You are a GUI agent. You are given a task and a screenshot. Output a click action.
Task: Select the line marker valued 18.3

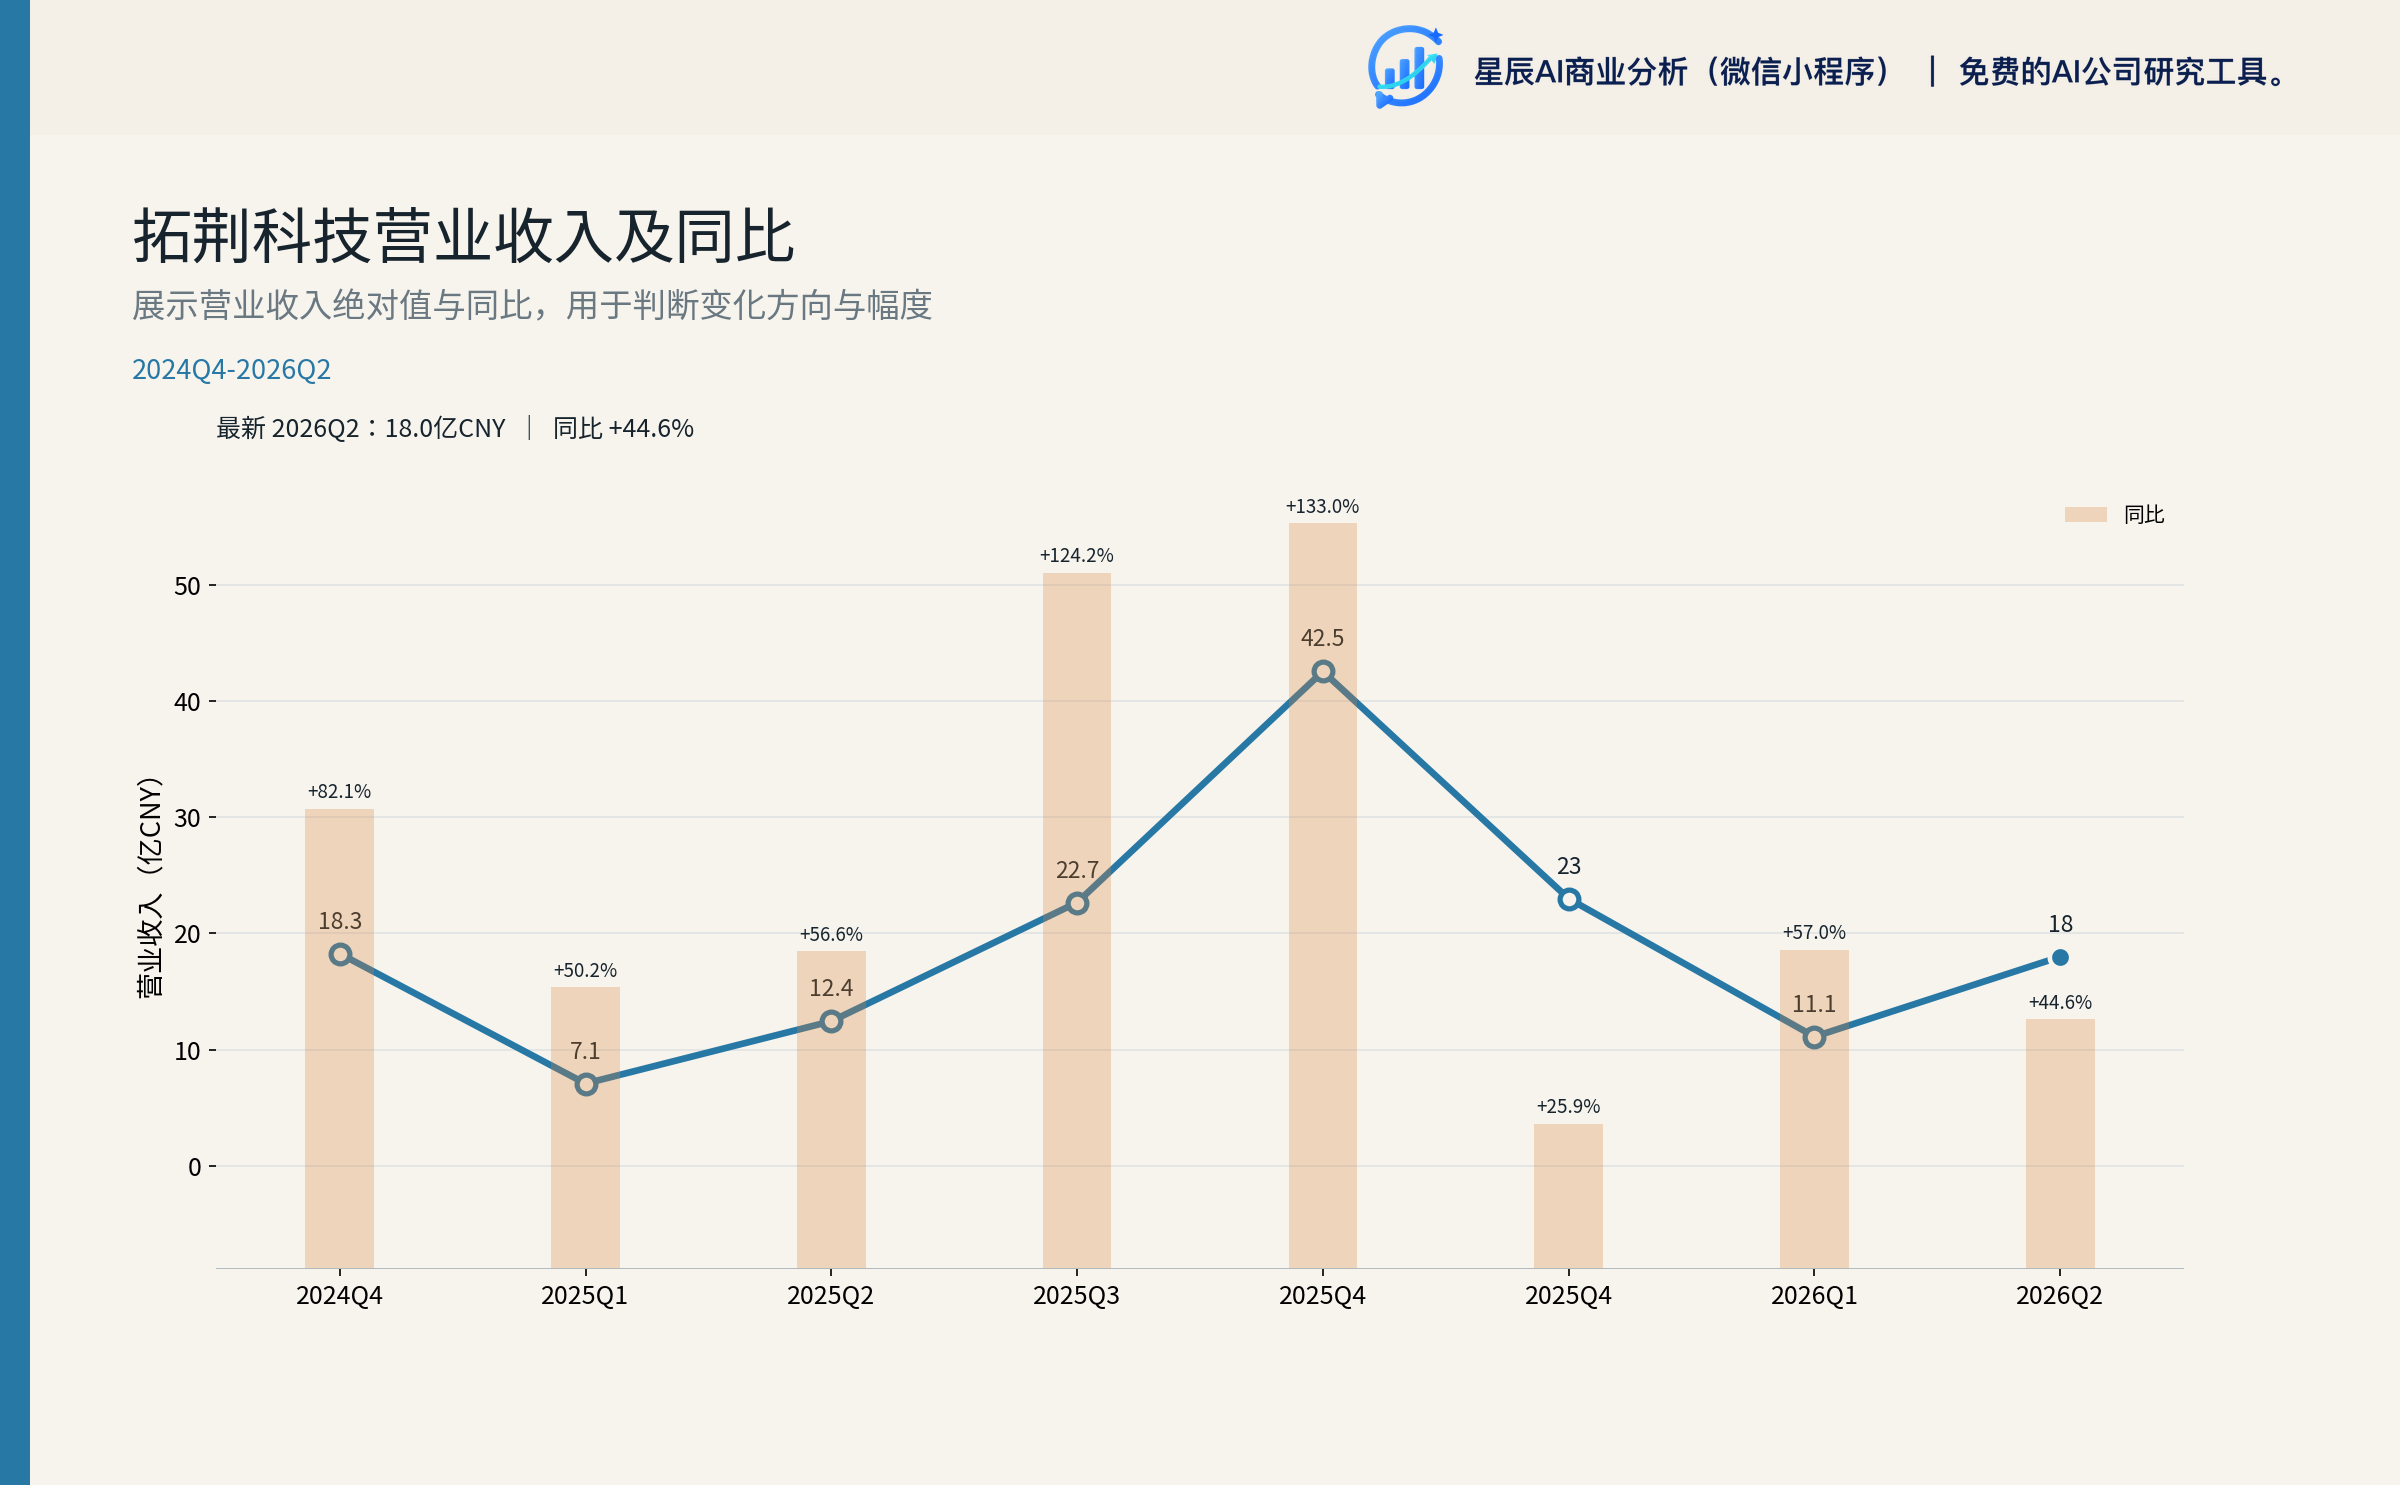click(340, 954)
